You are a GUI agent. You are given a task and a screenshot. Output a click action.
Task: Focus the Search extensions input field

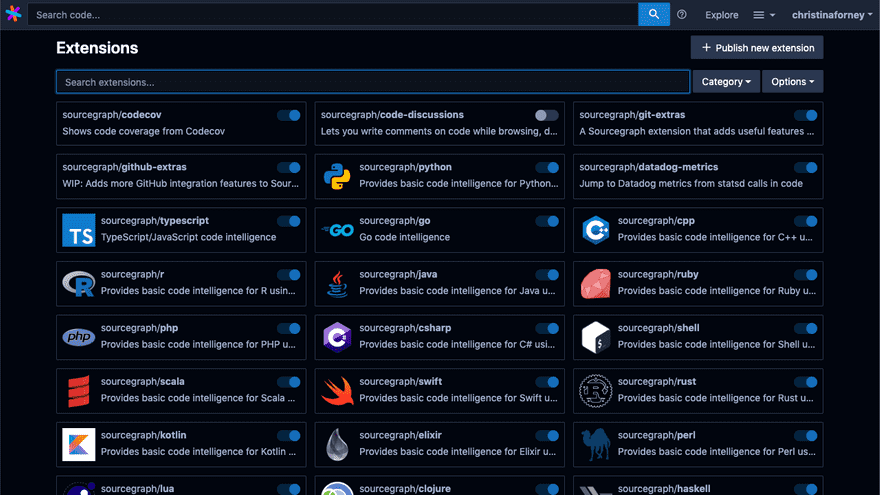click(373, 82)
